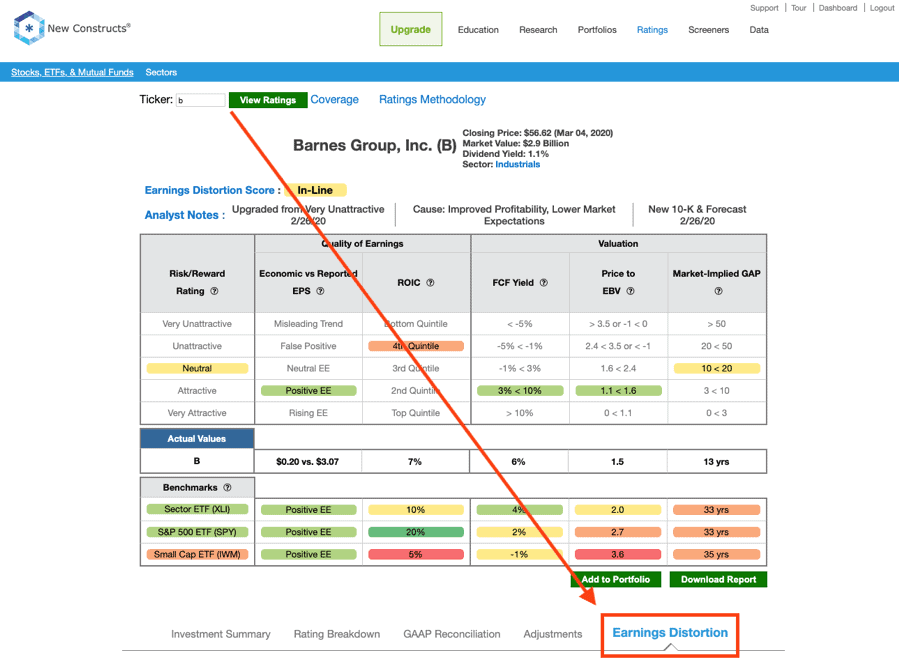The width and height of the screenshot is (899, 666).
Task: Click the Small Cap ETF (IWM) benchmark
Action: pyautogui.click(x=197, y=554)
